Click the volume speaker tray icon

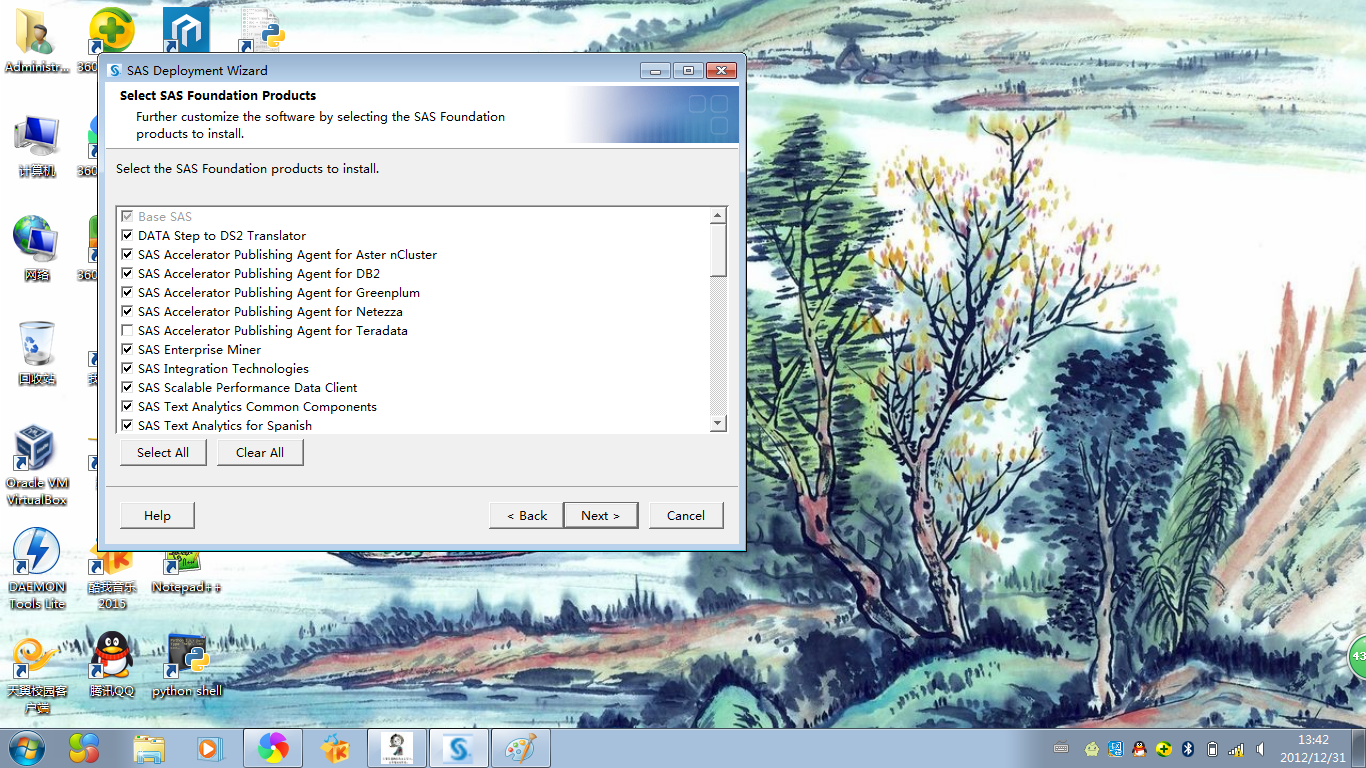(1260, 748)
